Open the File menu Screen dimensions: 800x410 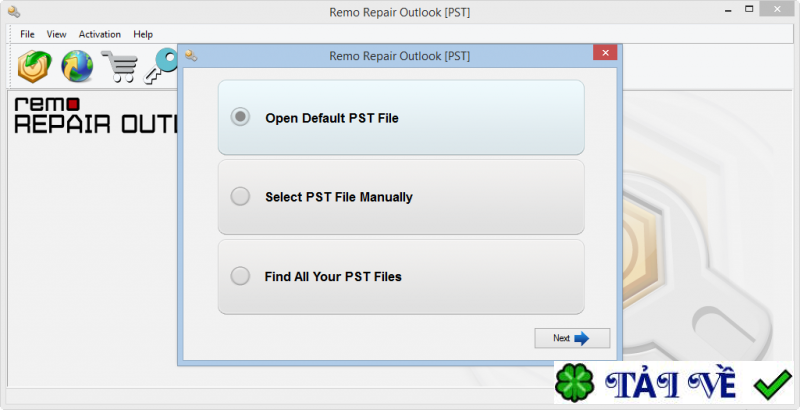(27, 34)
